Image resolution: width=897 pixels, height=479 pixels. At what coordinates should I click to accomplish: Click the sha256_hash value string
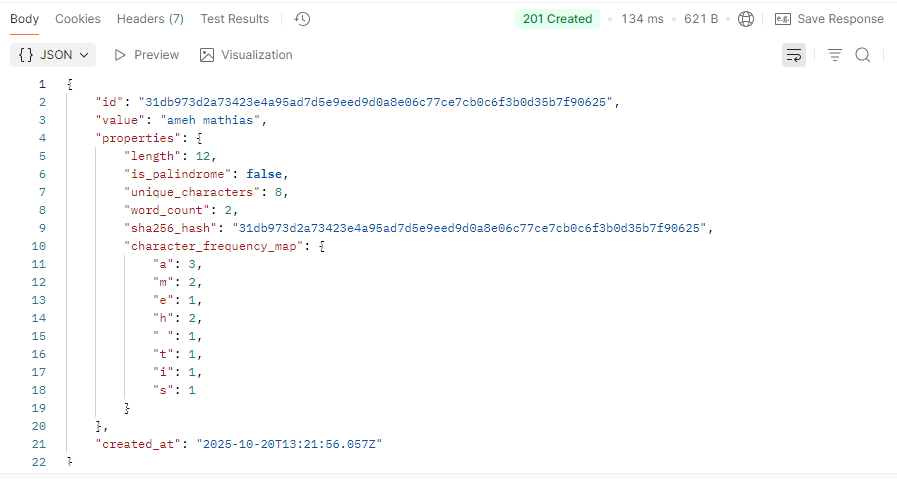[471, 228]
